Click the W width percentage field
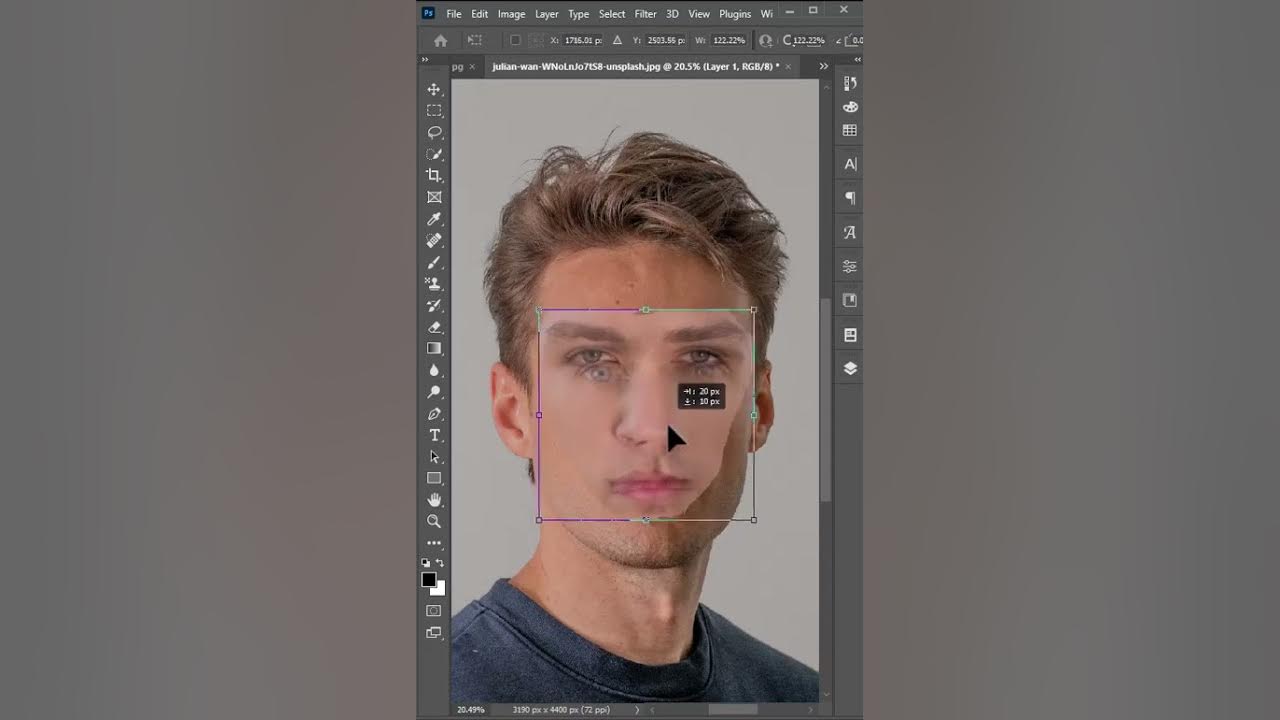Viewport: 1280px width, 720px height. point(729,40)
